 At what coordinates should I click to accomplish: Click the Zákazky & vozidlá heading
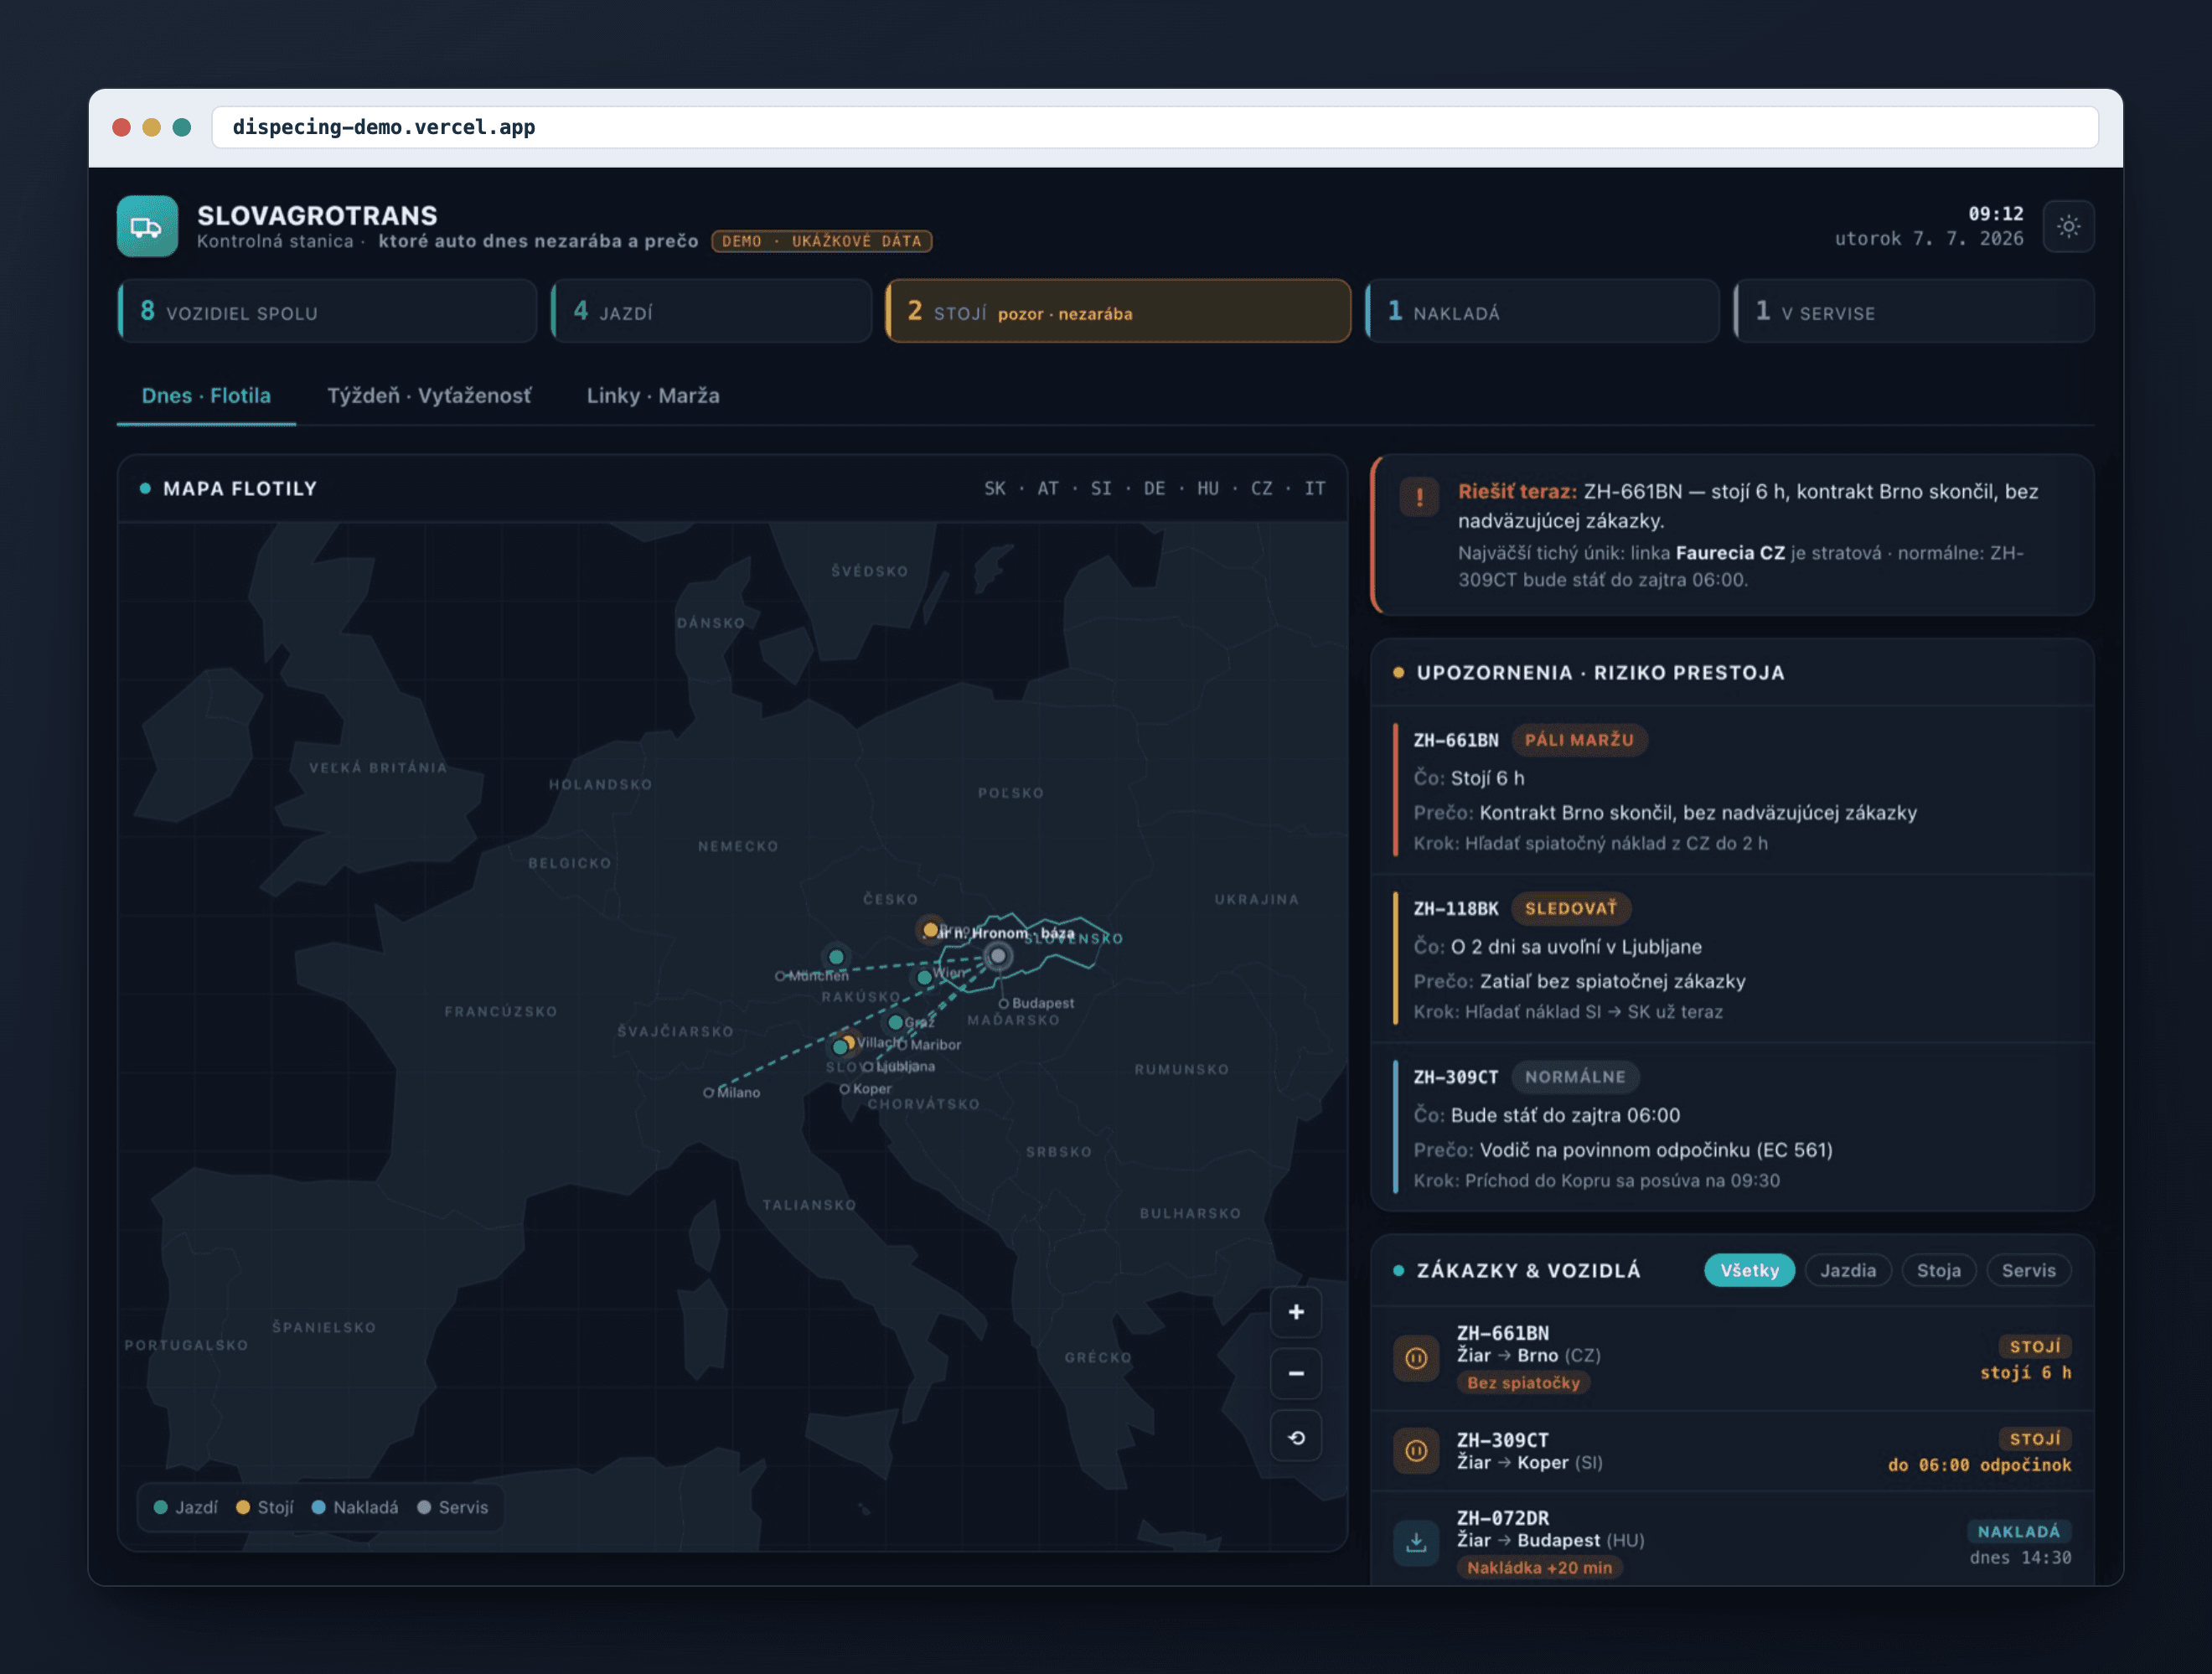(1528, 1271)
